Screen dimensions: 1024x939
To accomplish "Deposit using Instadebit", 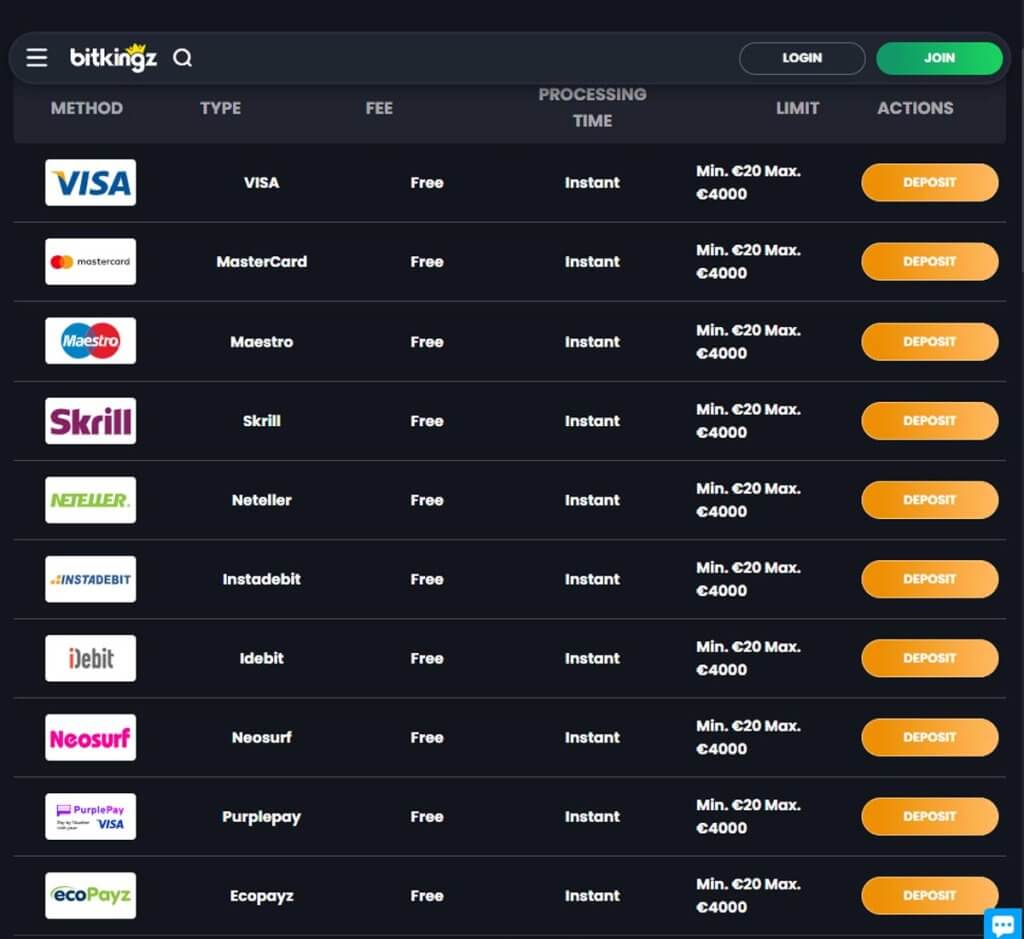I will (x=929, y=579).
